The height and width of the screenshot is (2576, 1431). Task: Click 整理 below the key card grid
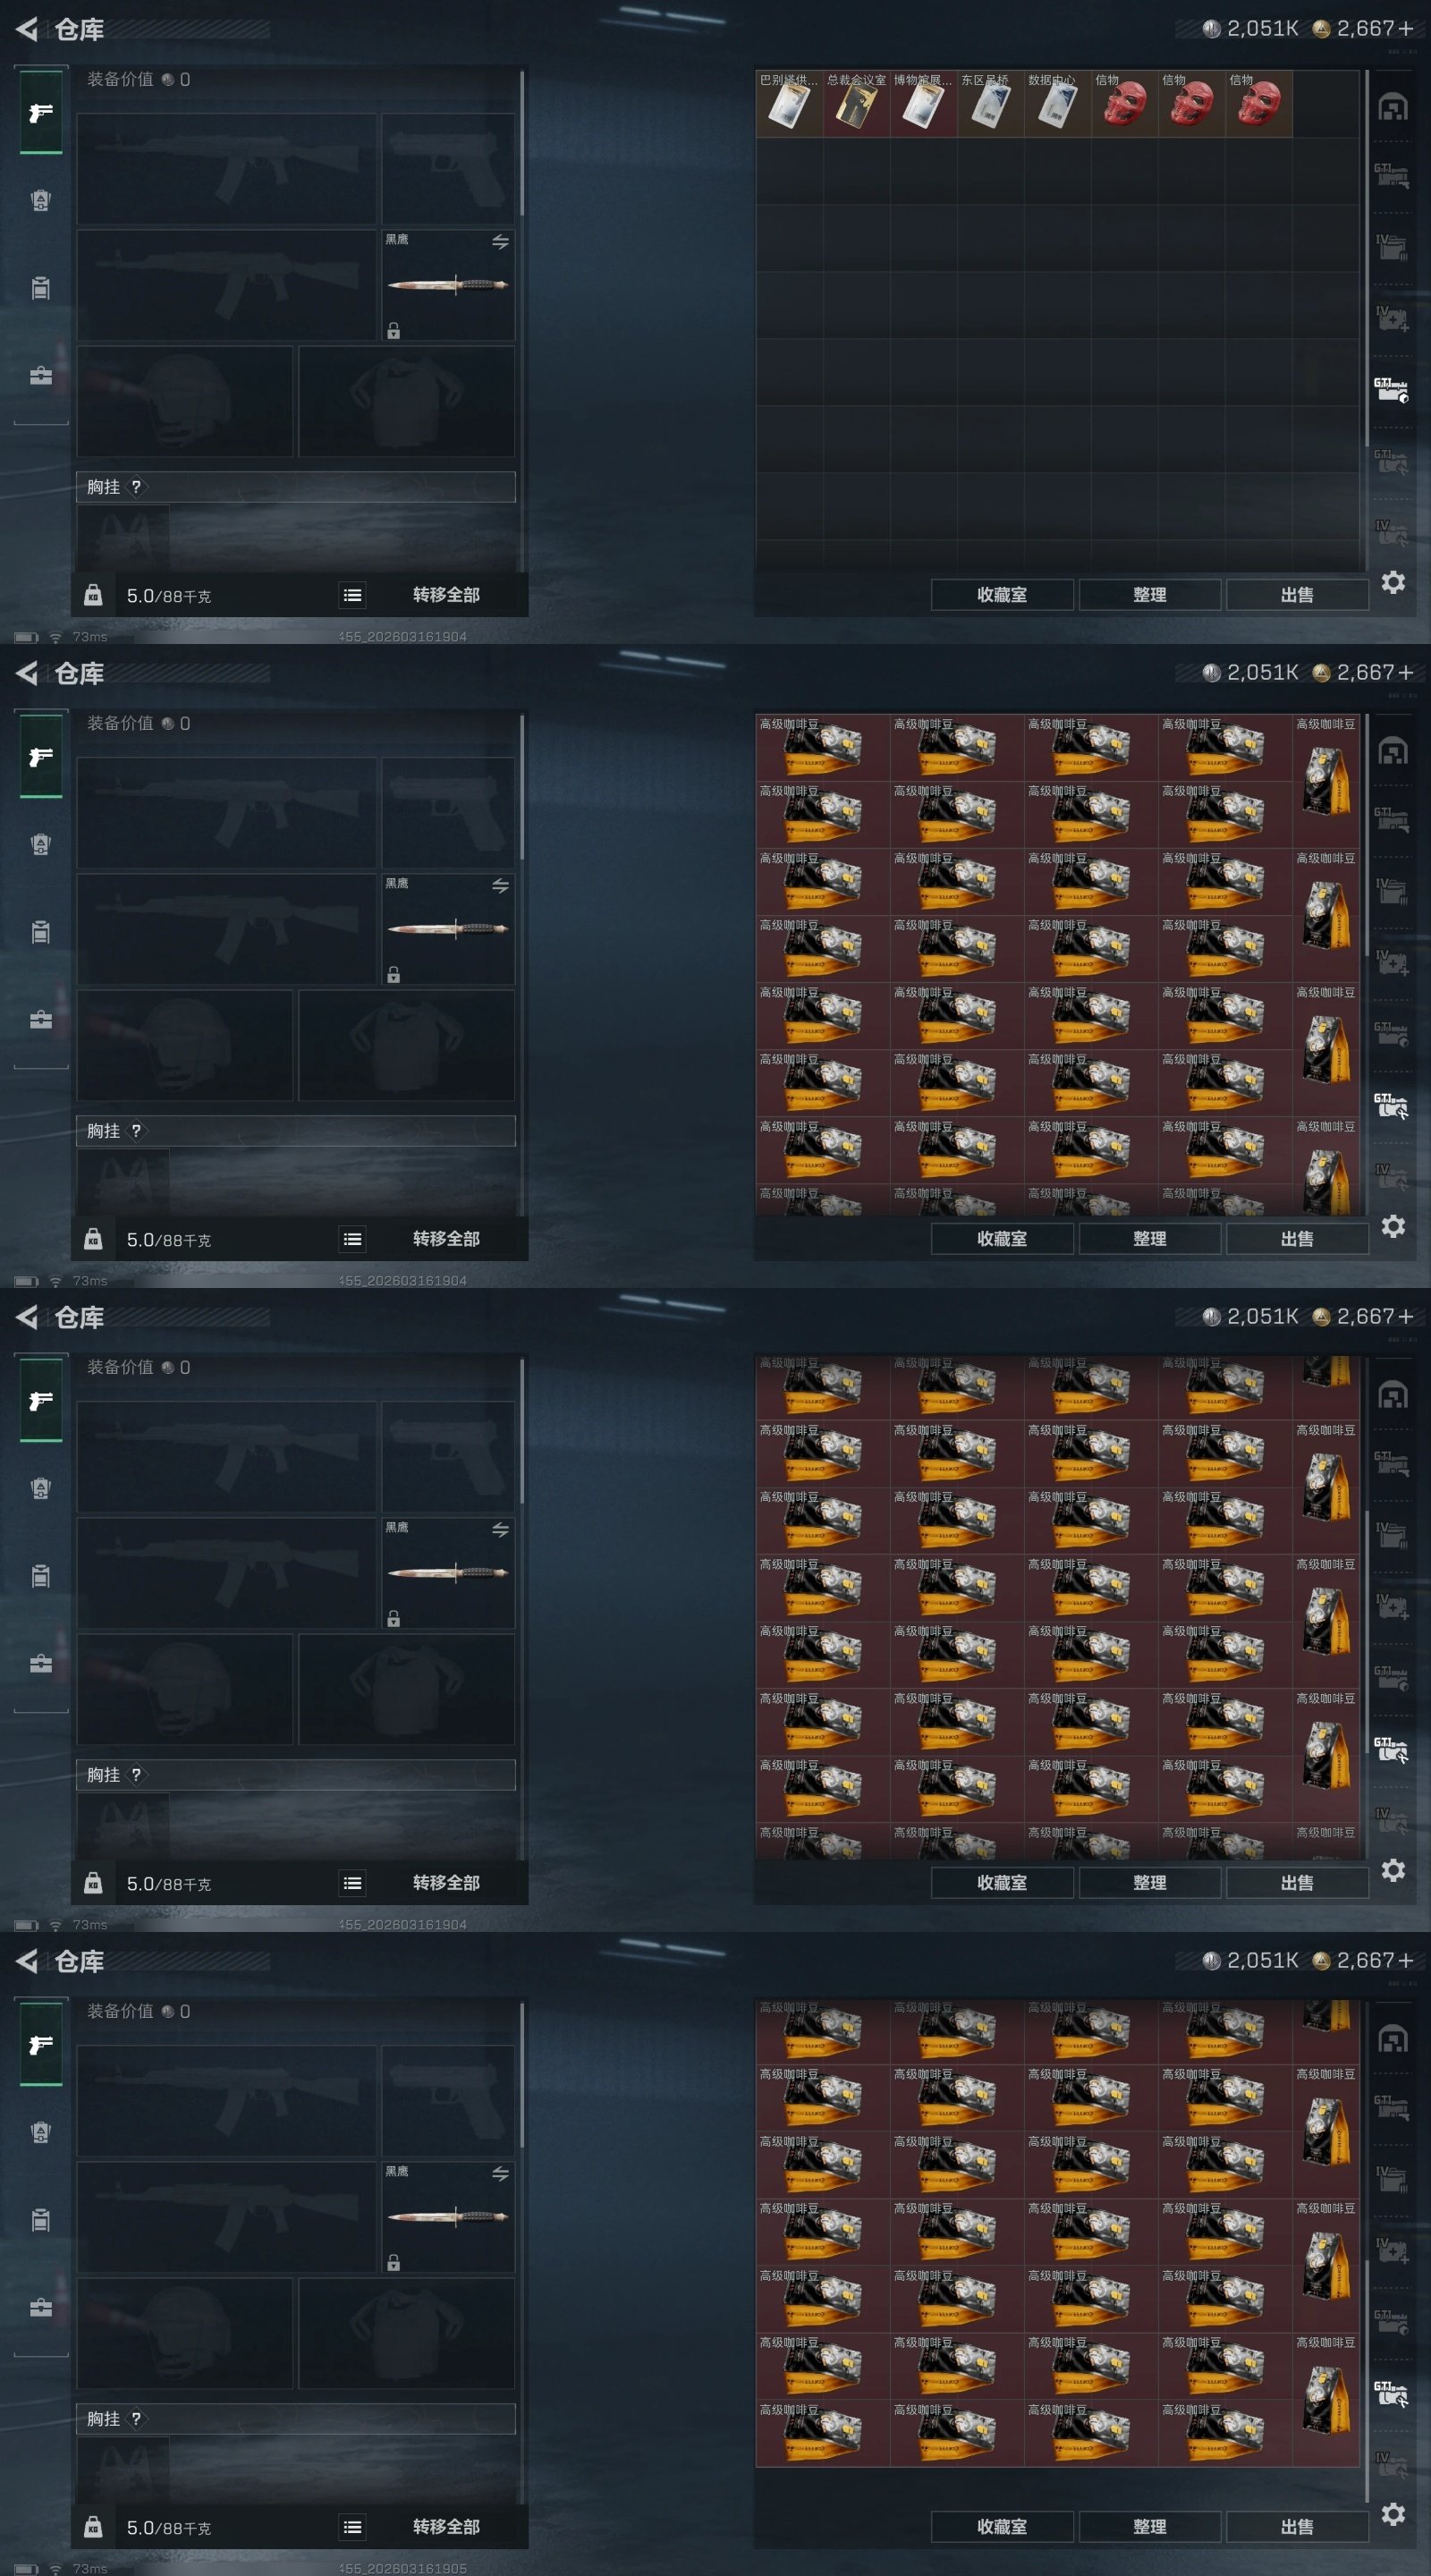tap(1149, 595)
